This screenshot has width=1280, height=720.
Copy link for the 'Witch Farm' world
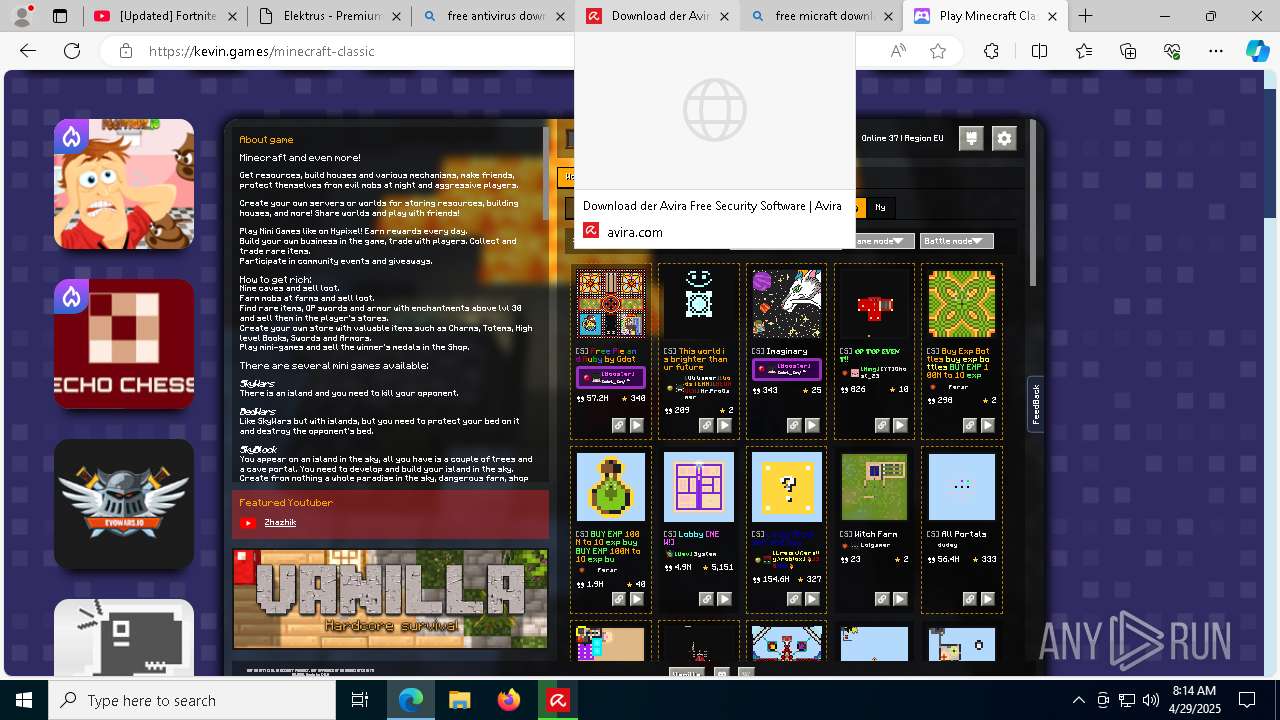(882, 599)
